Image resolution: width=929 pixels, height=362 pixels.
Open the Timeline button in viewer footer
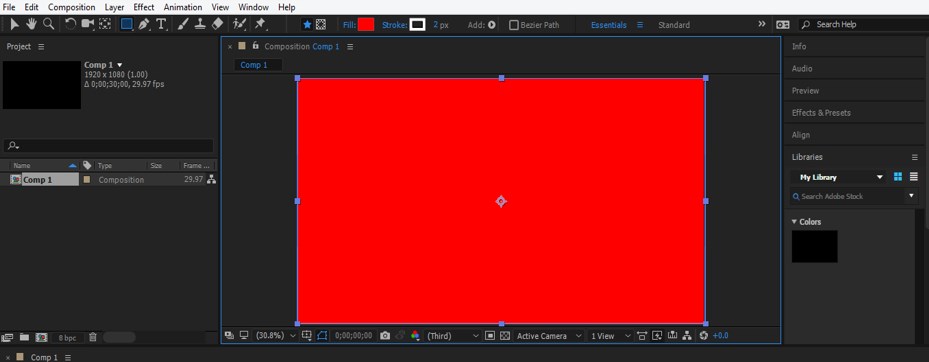[672, 336]
